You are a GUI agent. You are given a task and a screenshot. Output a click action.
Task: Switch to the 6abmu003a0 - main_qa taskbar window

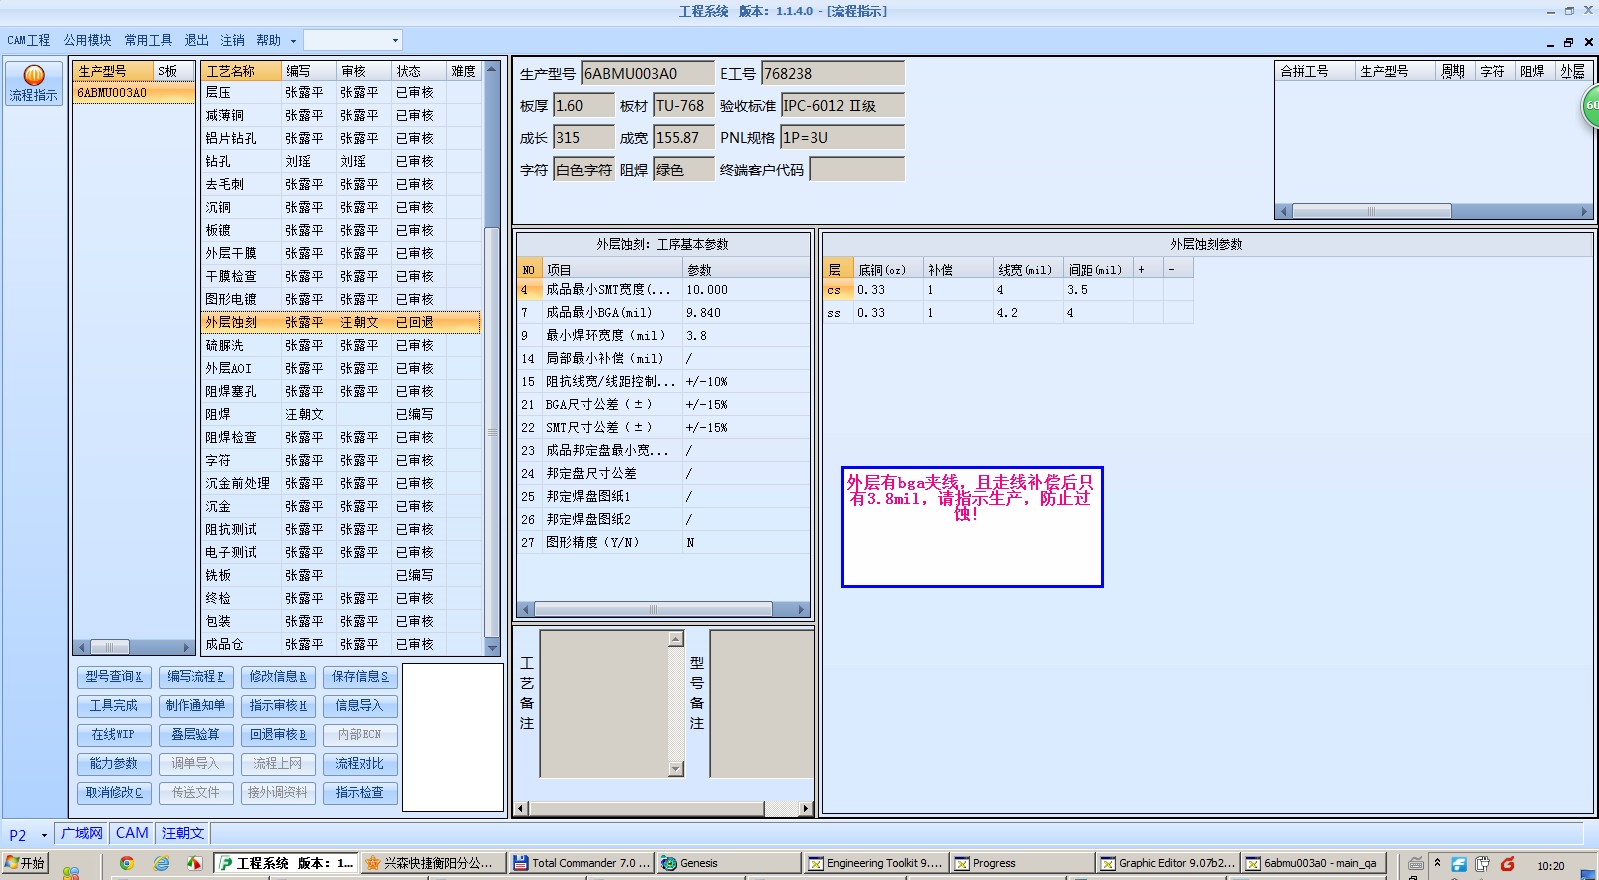[x=1313, y=863]
